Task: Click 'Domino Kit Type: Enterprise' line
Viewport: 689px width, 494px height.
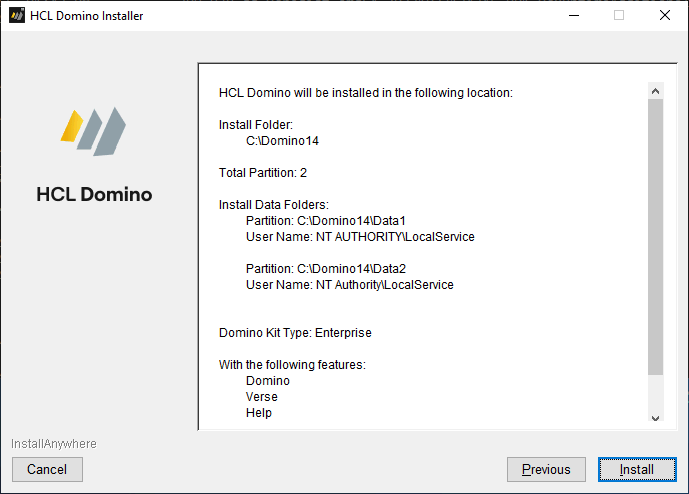Action: click(x=295, y=333)
